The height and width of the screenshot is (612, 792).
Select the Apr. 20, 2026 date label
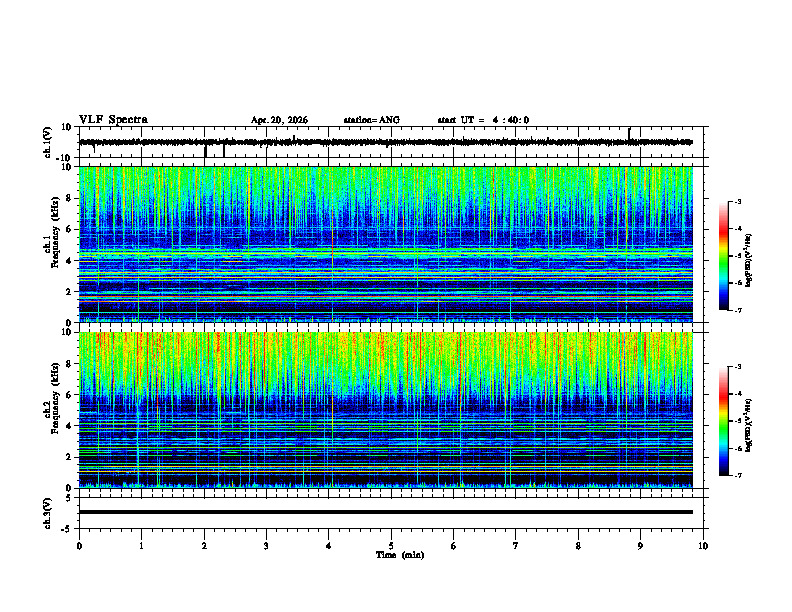[279, 120]
